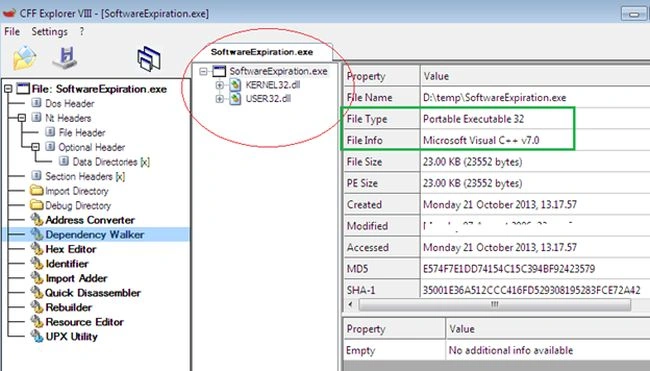Image resolution: width=650 pixels, height=371 pixels.
Task: Collapse the File: SoftwareExpiration.exe root node
Action: (8, 89)
